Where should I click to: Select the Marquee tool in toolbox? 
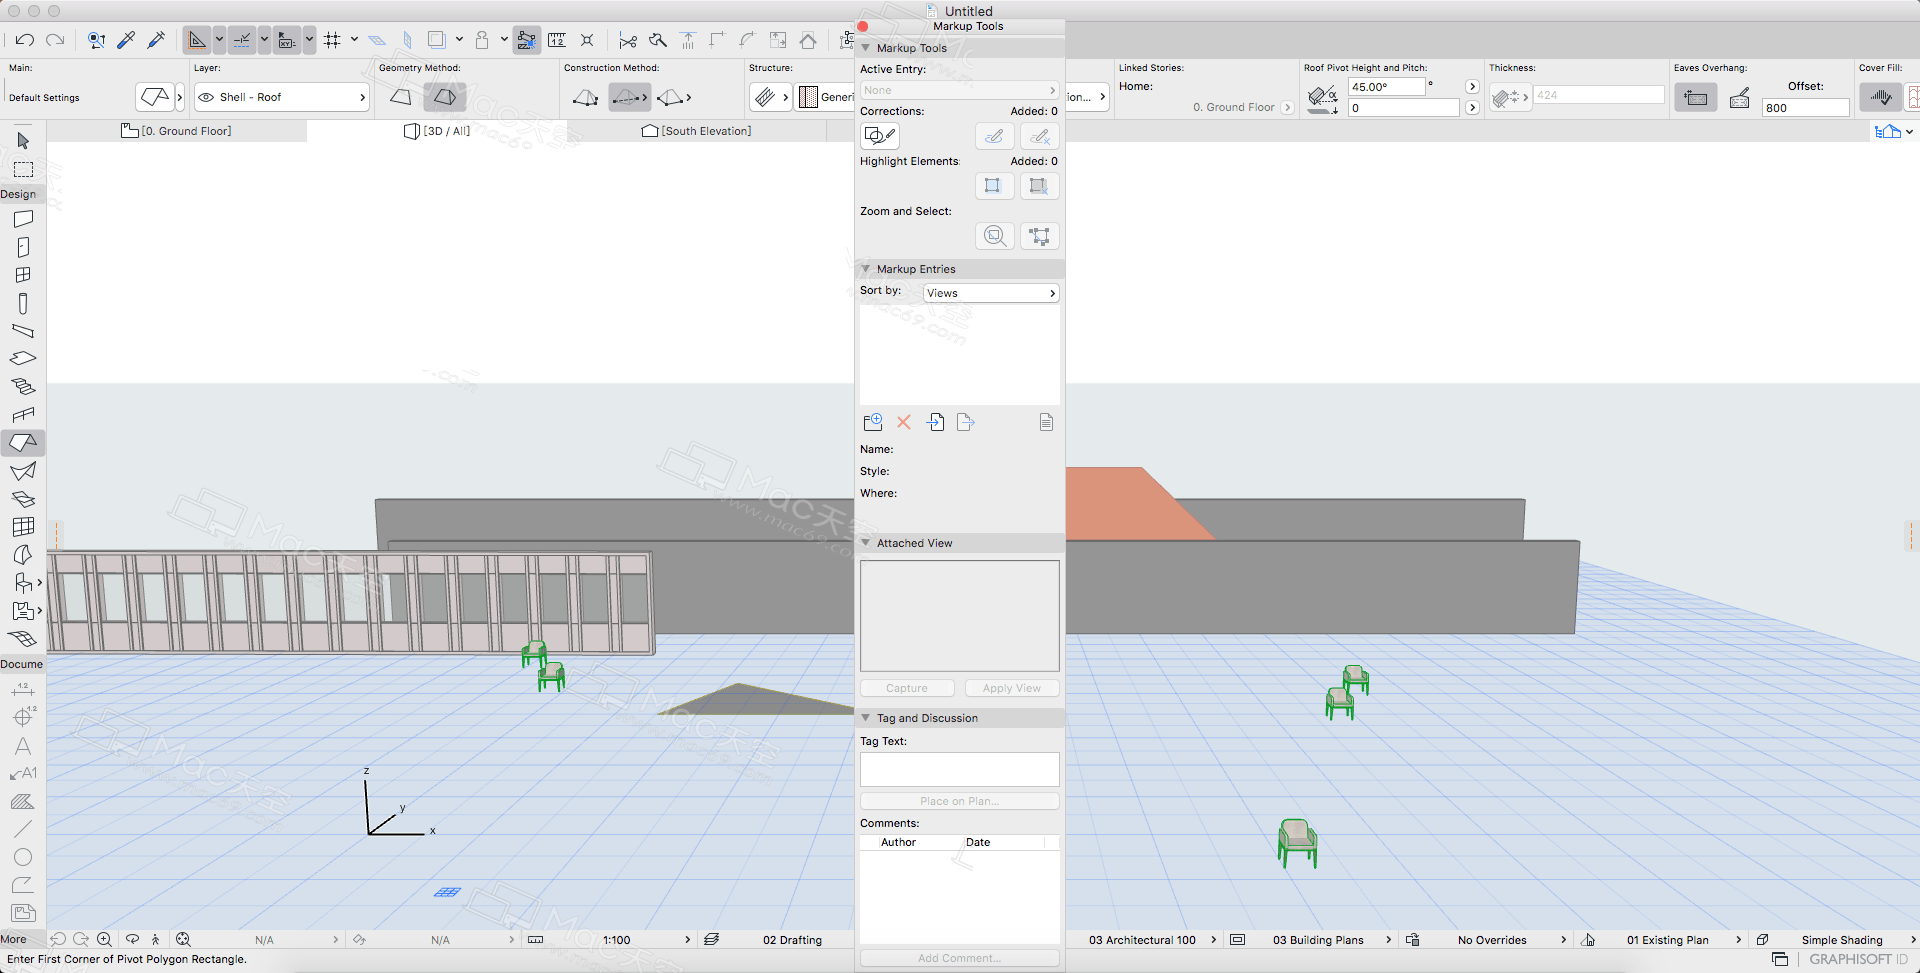pos(23,169)
